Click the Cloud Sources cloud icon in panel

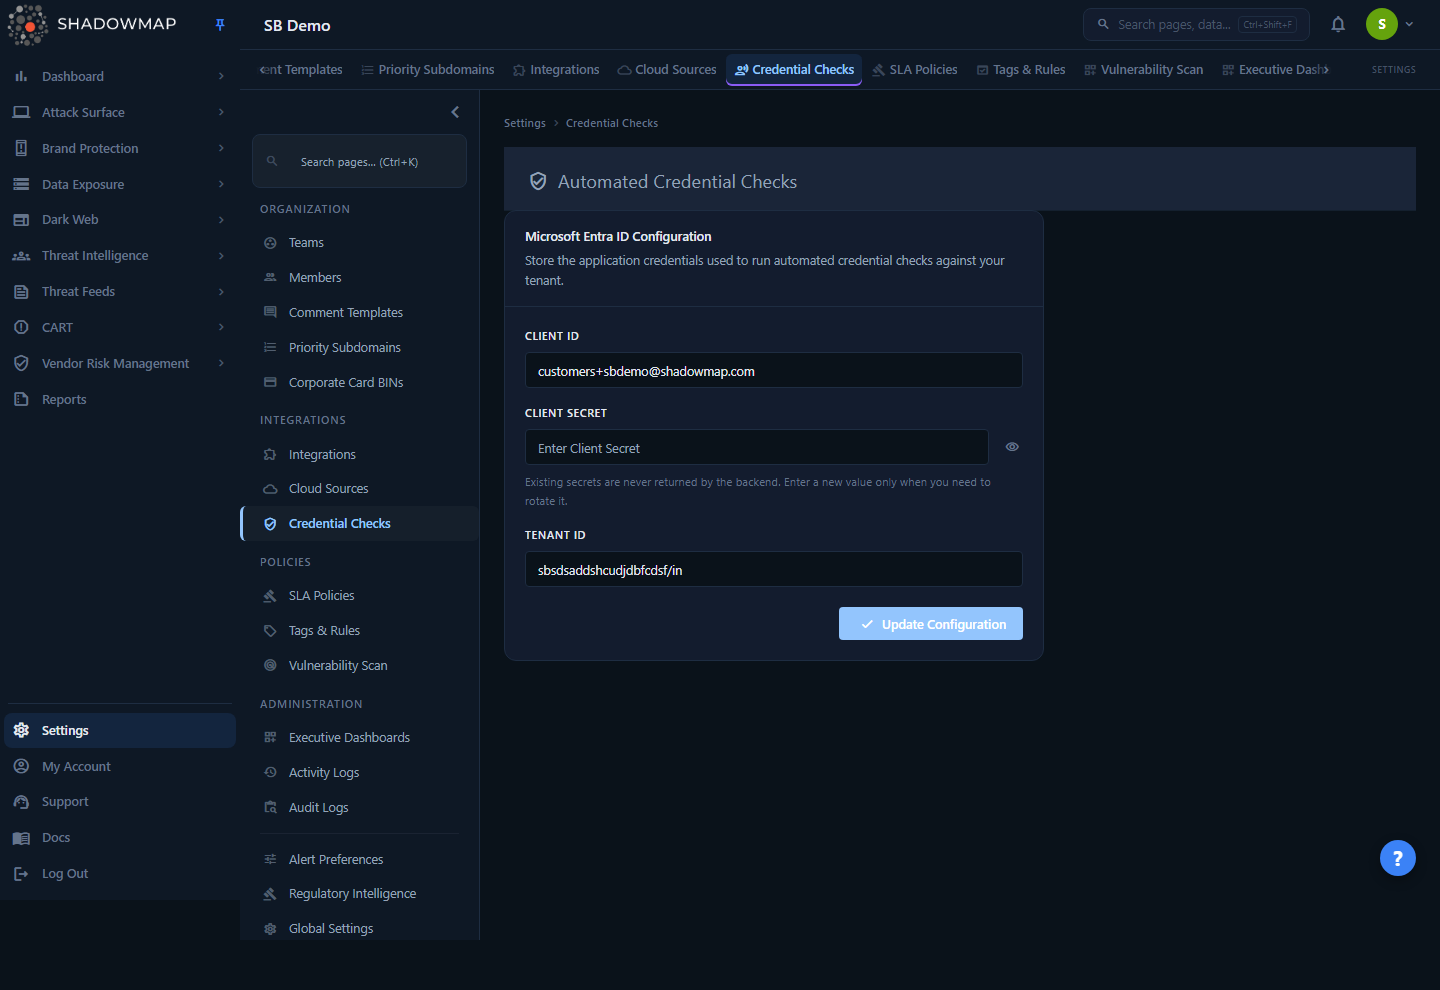tap(270, 489)
